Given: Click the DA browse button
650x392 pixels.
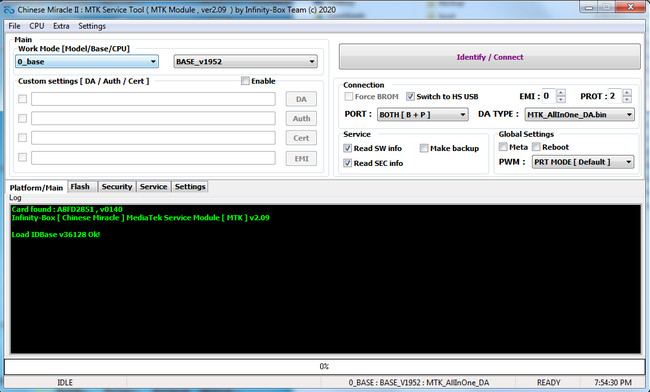Looking at the screenshot, I should [x=301, y=99].
